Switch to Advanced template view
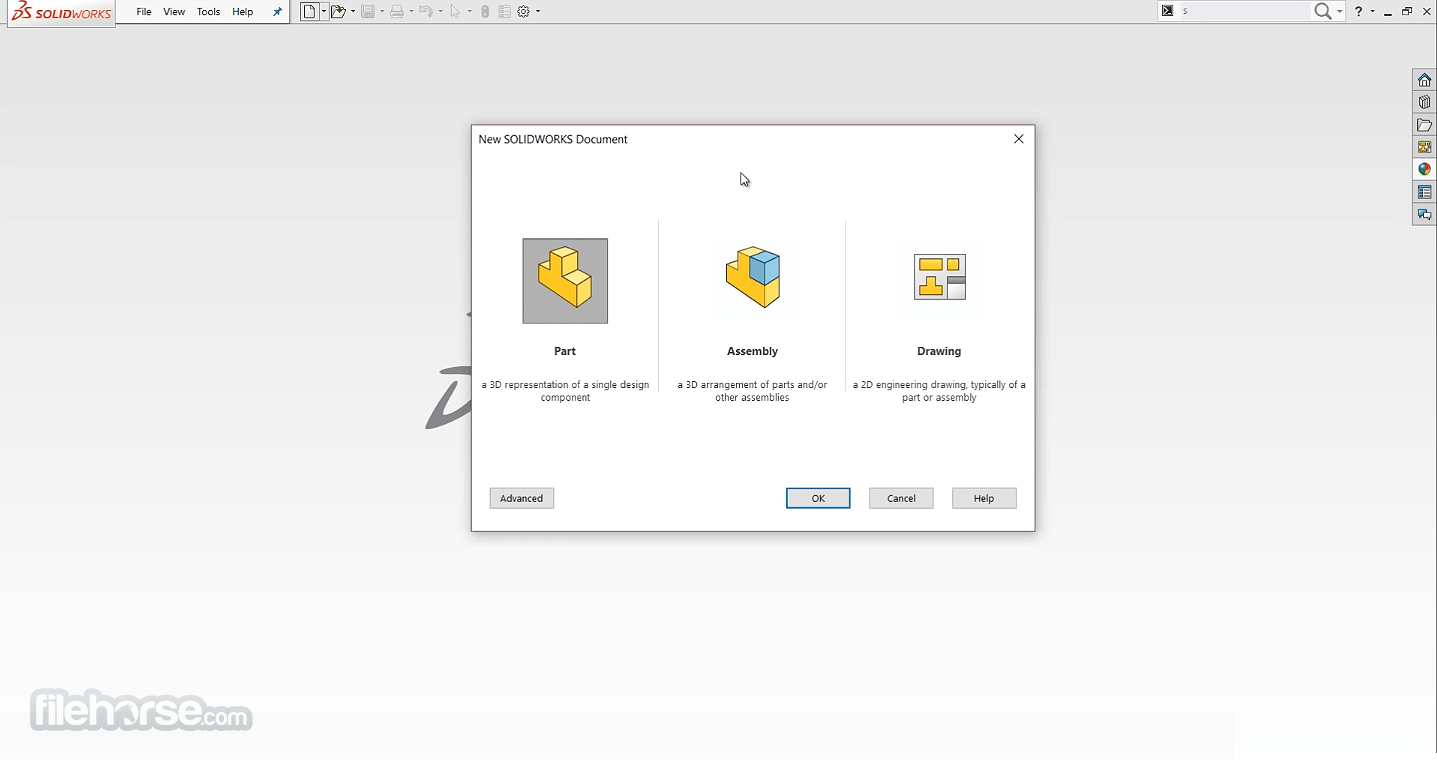 pos(522,498)
